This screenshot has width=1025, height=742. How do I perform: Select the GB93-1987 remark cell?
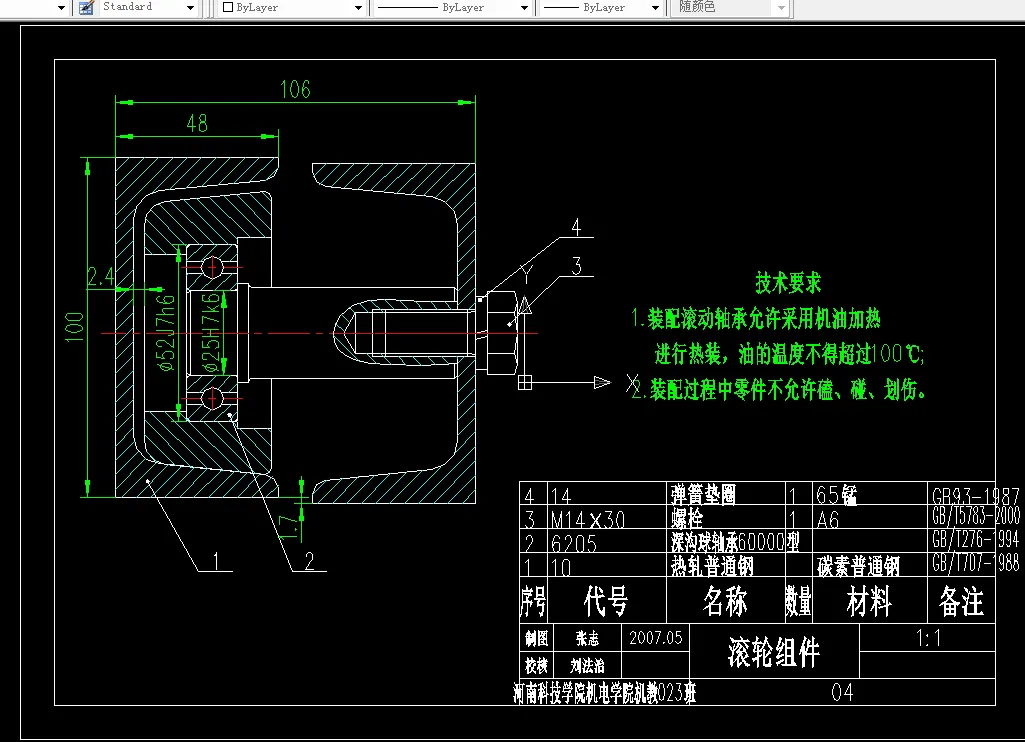point(975,496)
